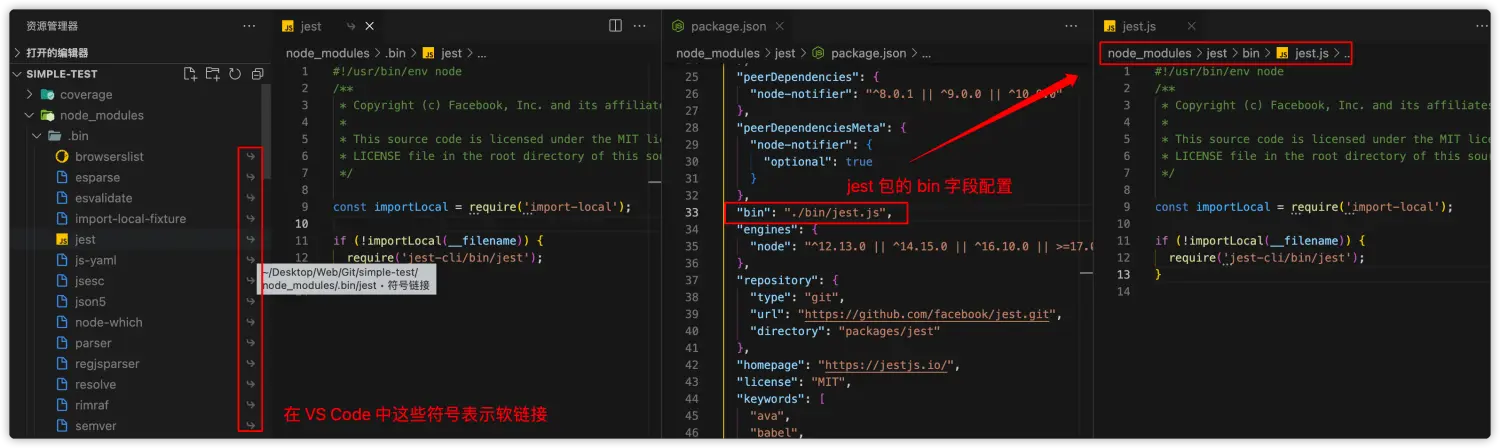
Task: Click the symlink arrow beside browserslist
Action: [x=250, y=157]
